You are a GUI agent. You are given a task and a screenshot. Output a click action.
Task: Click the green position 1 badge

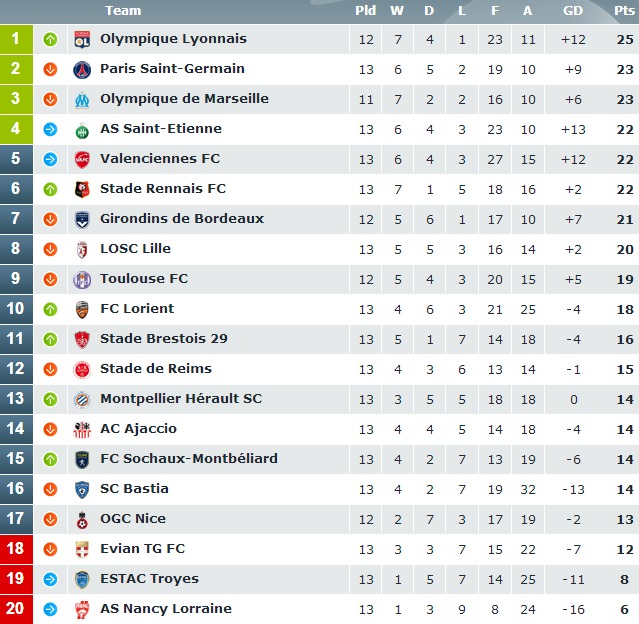point(16,40)
